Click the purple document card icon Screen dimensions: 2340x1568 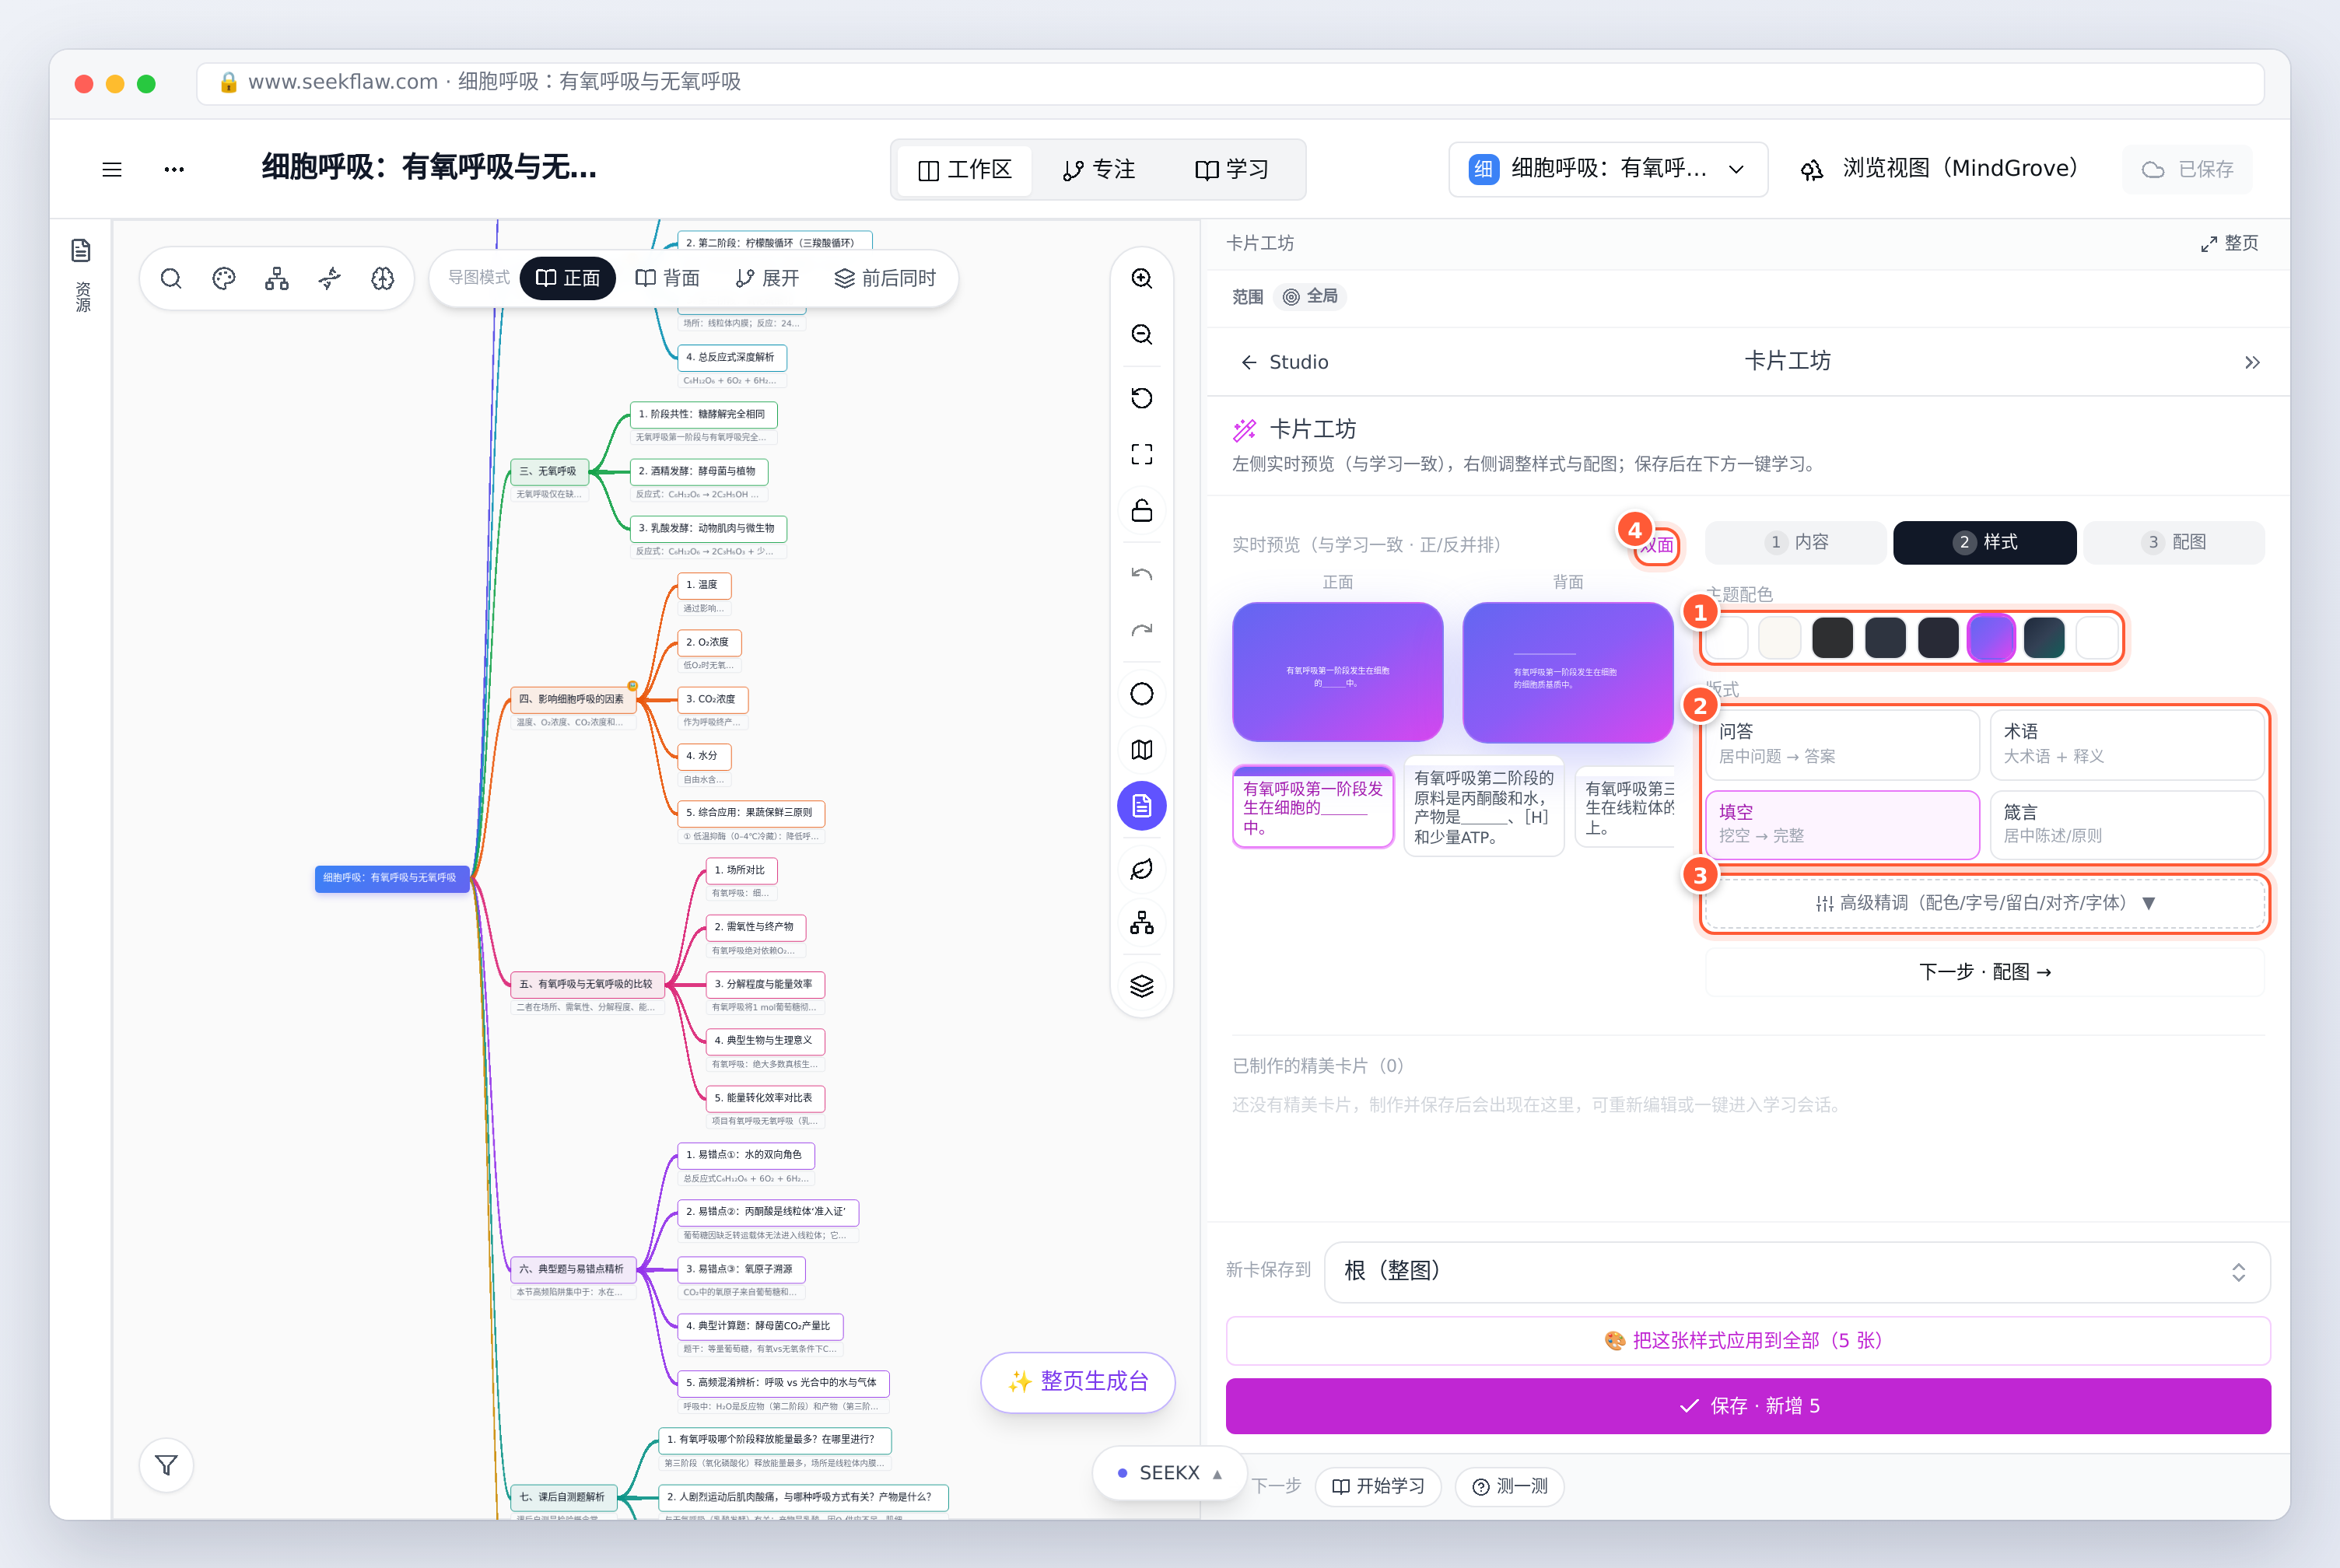click(1141, 805)
